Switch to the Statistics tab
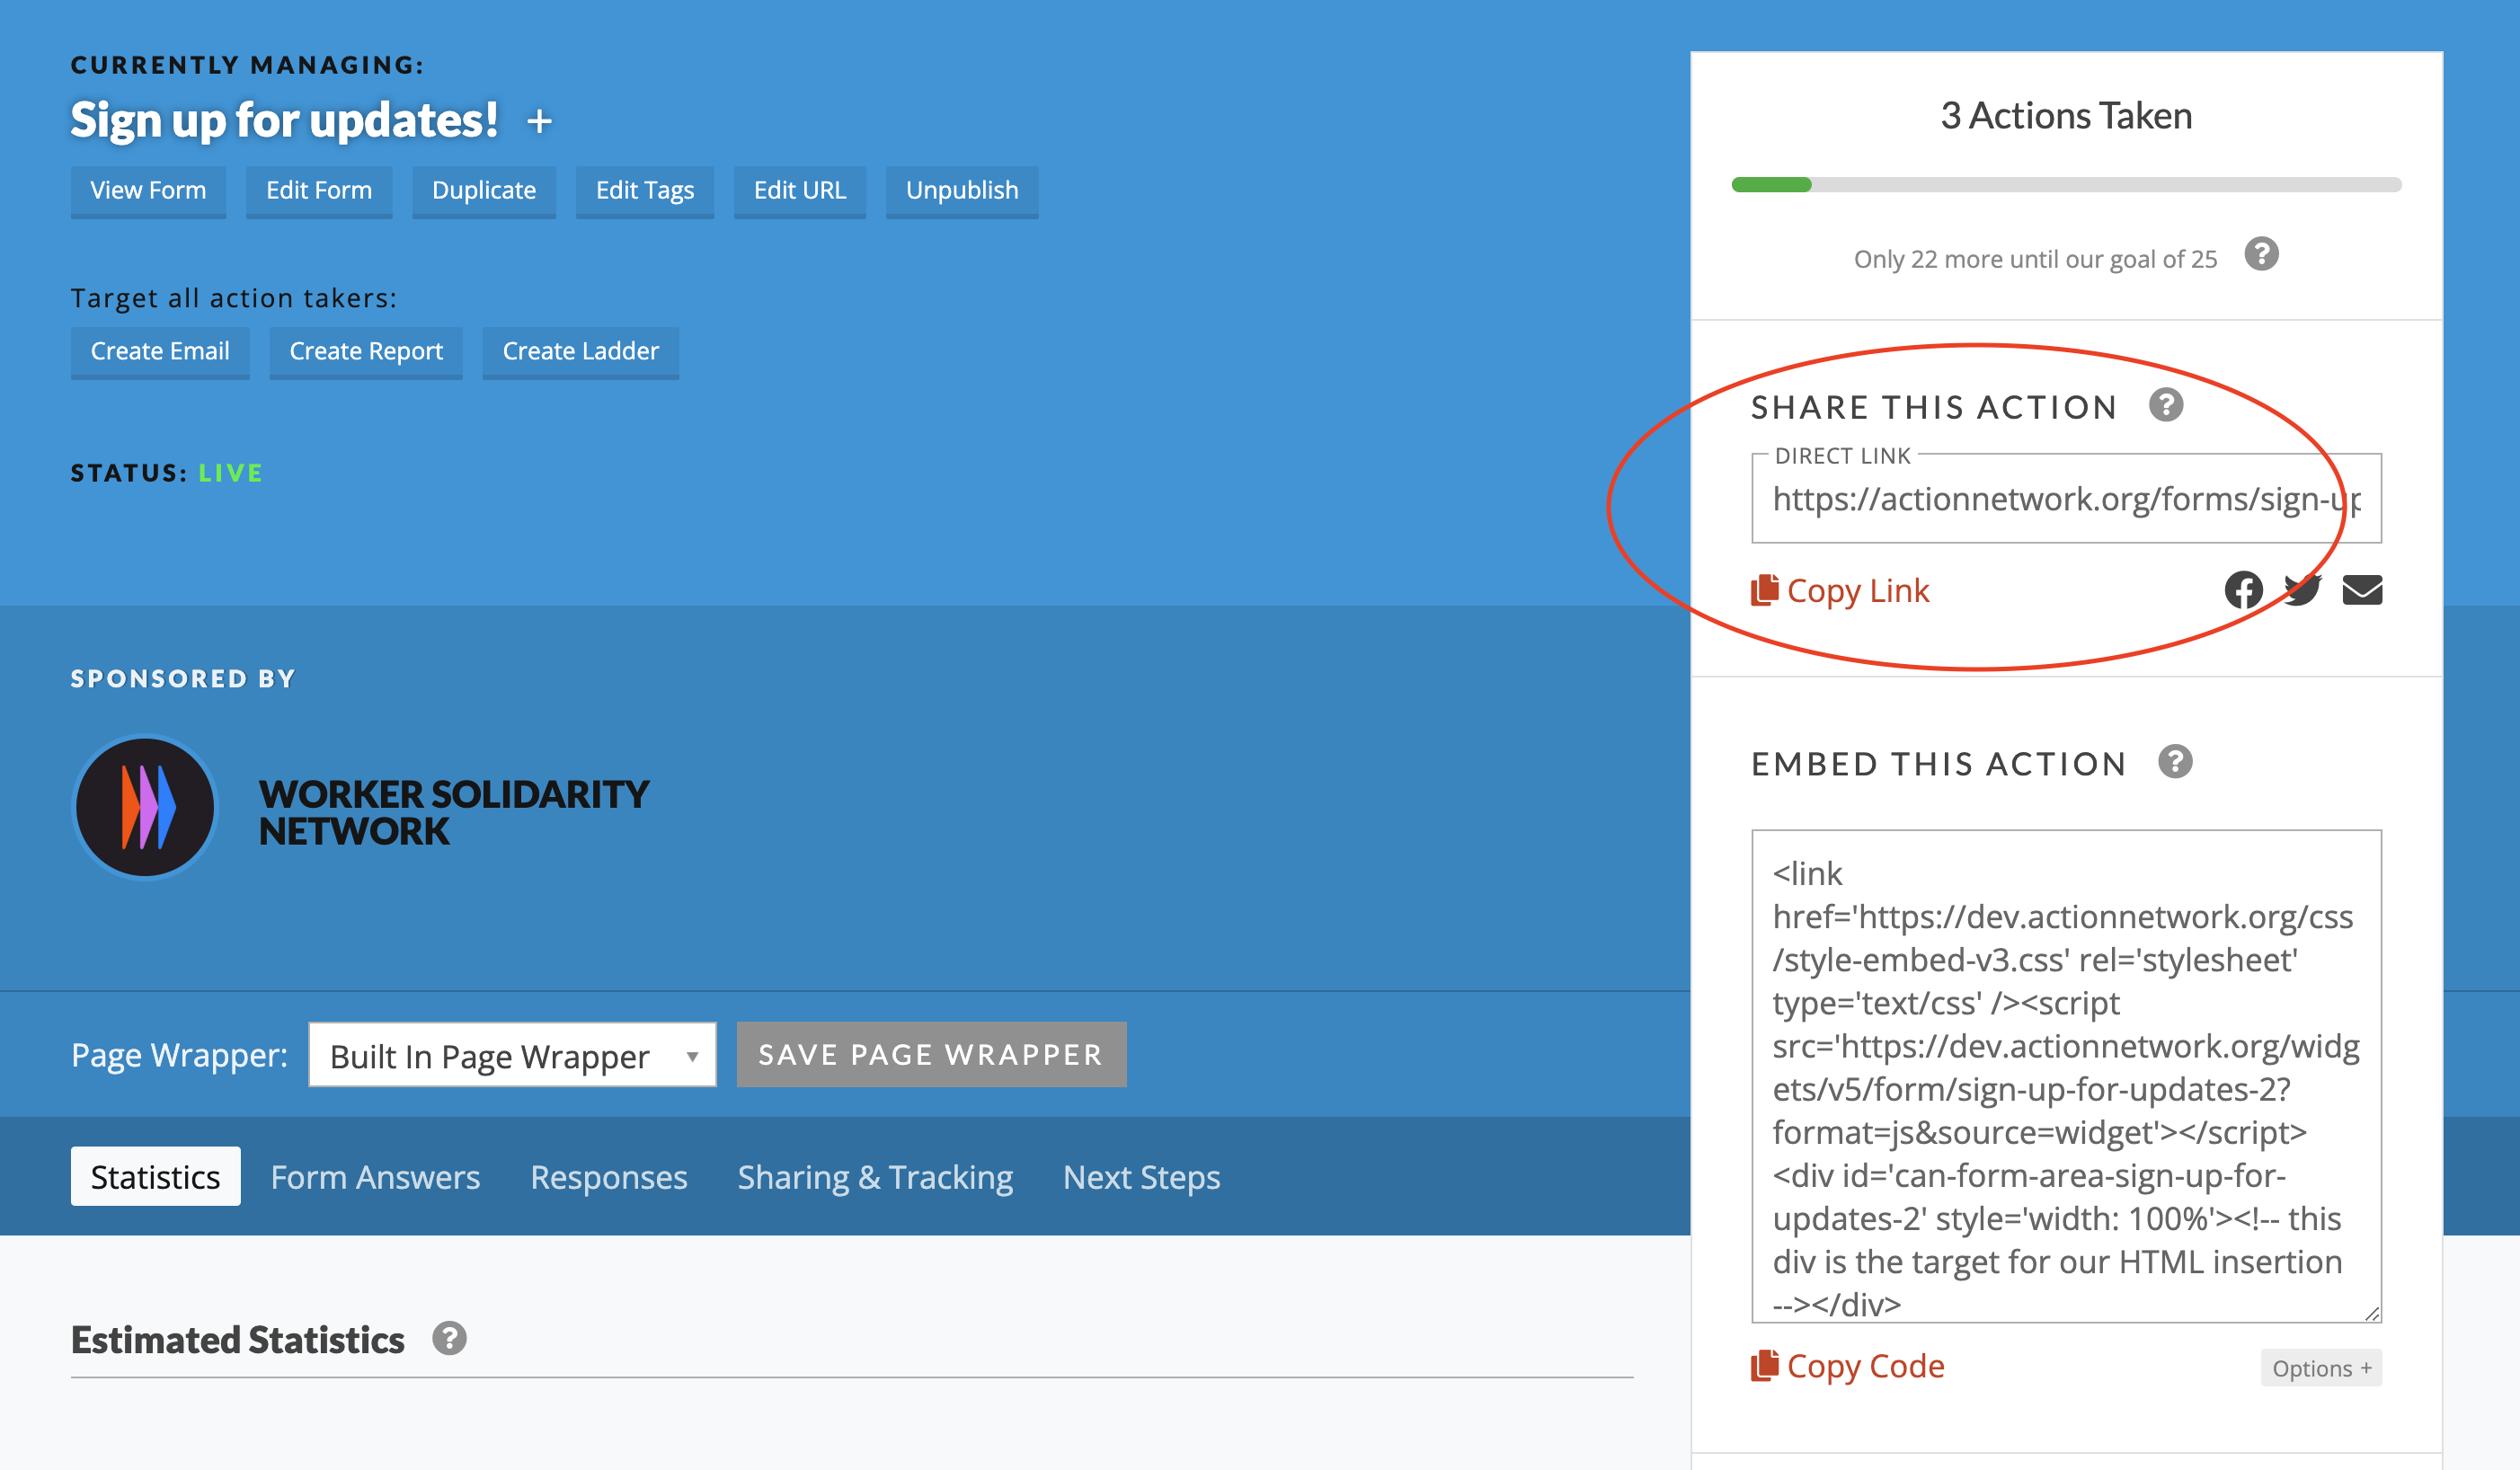 coord(155,1177)
